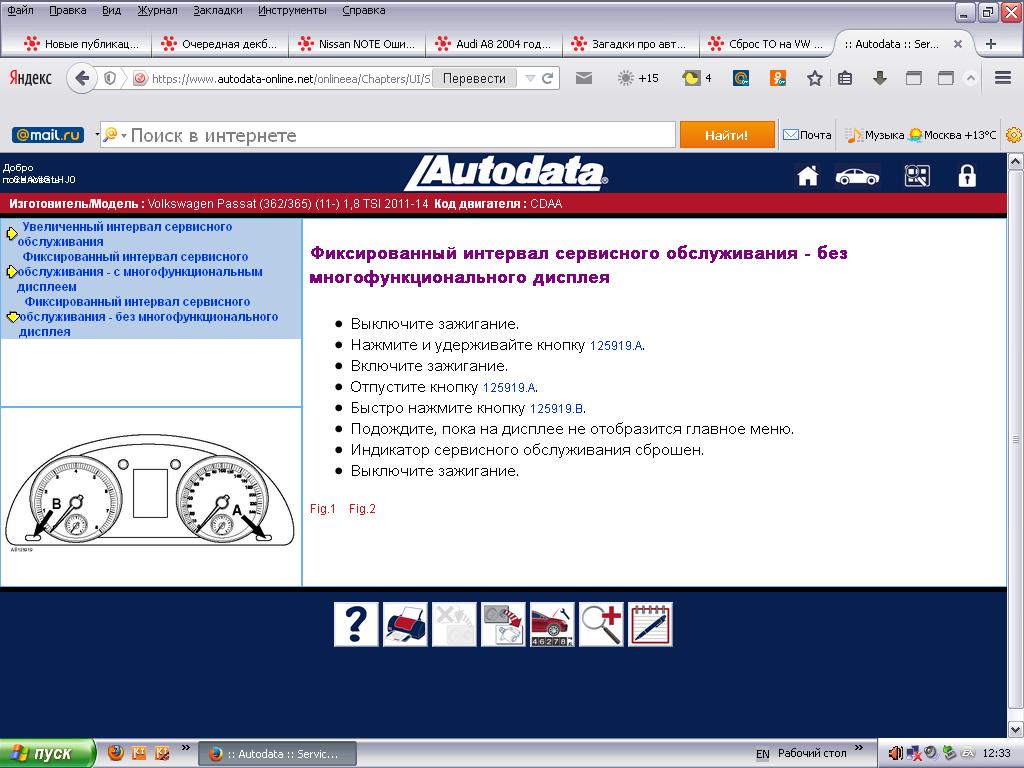Open a new browser tab with plus
Viewport: 1024px width, 768px height.
pyautogui.click(x=991, y=44)
